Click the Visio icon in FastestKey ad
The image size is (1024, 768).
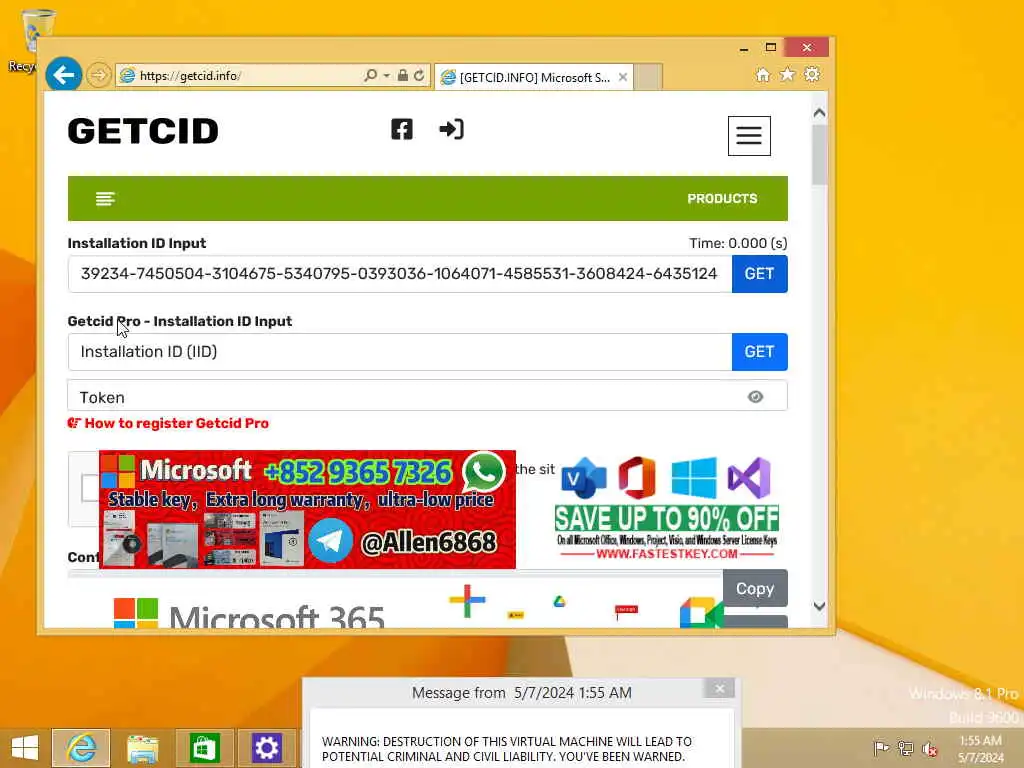click(x=583, y=477)
